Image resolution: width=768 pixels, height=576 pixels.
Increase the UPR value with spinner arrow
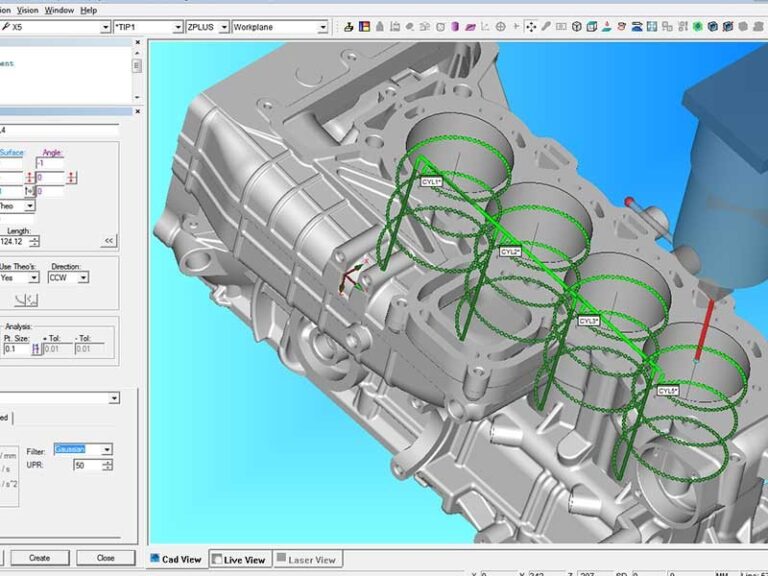(107, 462)
